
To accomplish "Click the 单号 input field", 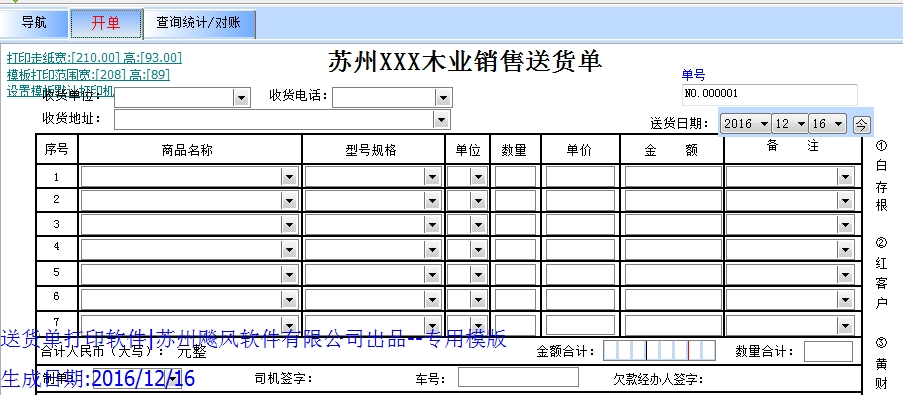I will pyautogui.click(x=769, y=94).
